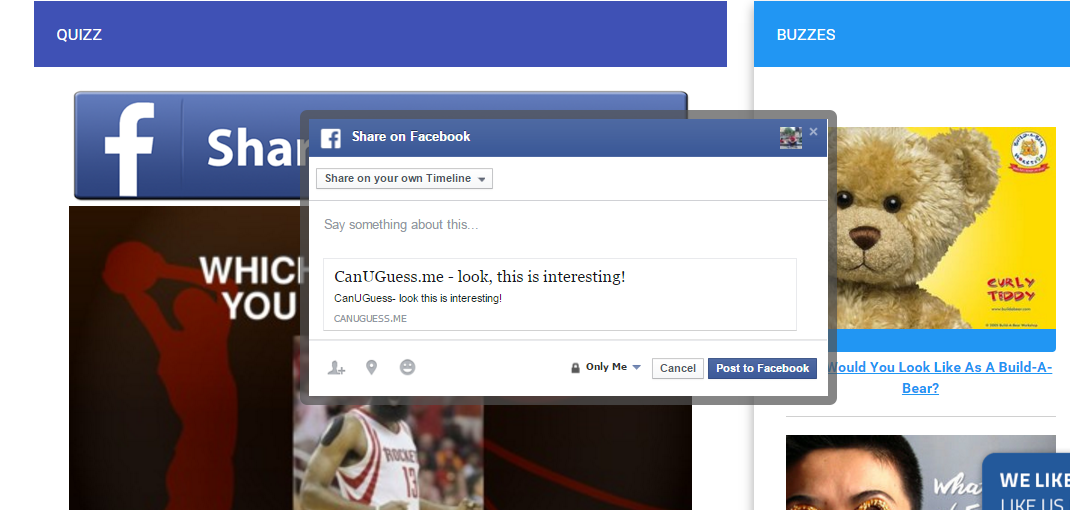Select the BUZZES section header
Image resolution: width=1070 pixels, height=510 pixels.
tap(911, 35)
